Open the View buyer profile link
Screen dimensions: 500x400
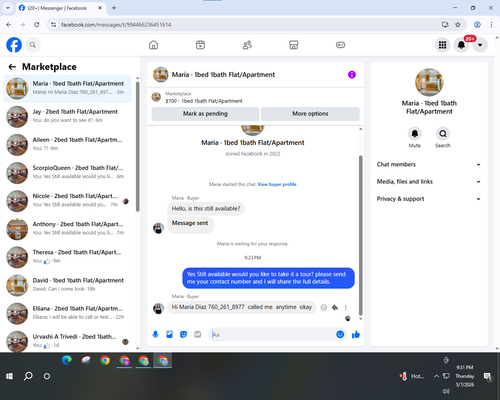pyautogui.click(x=277, y=184)
